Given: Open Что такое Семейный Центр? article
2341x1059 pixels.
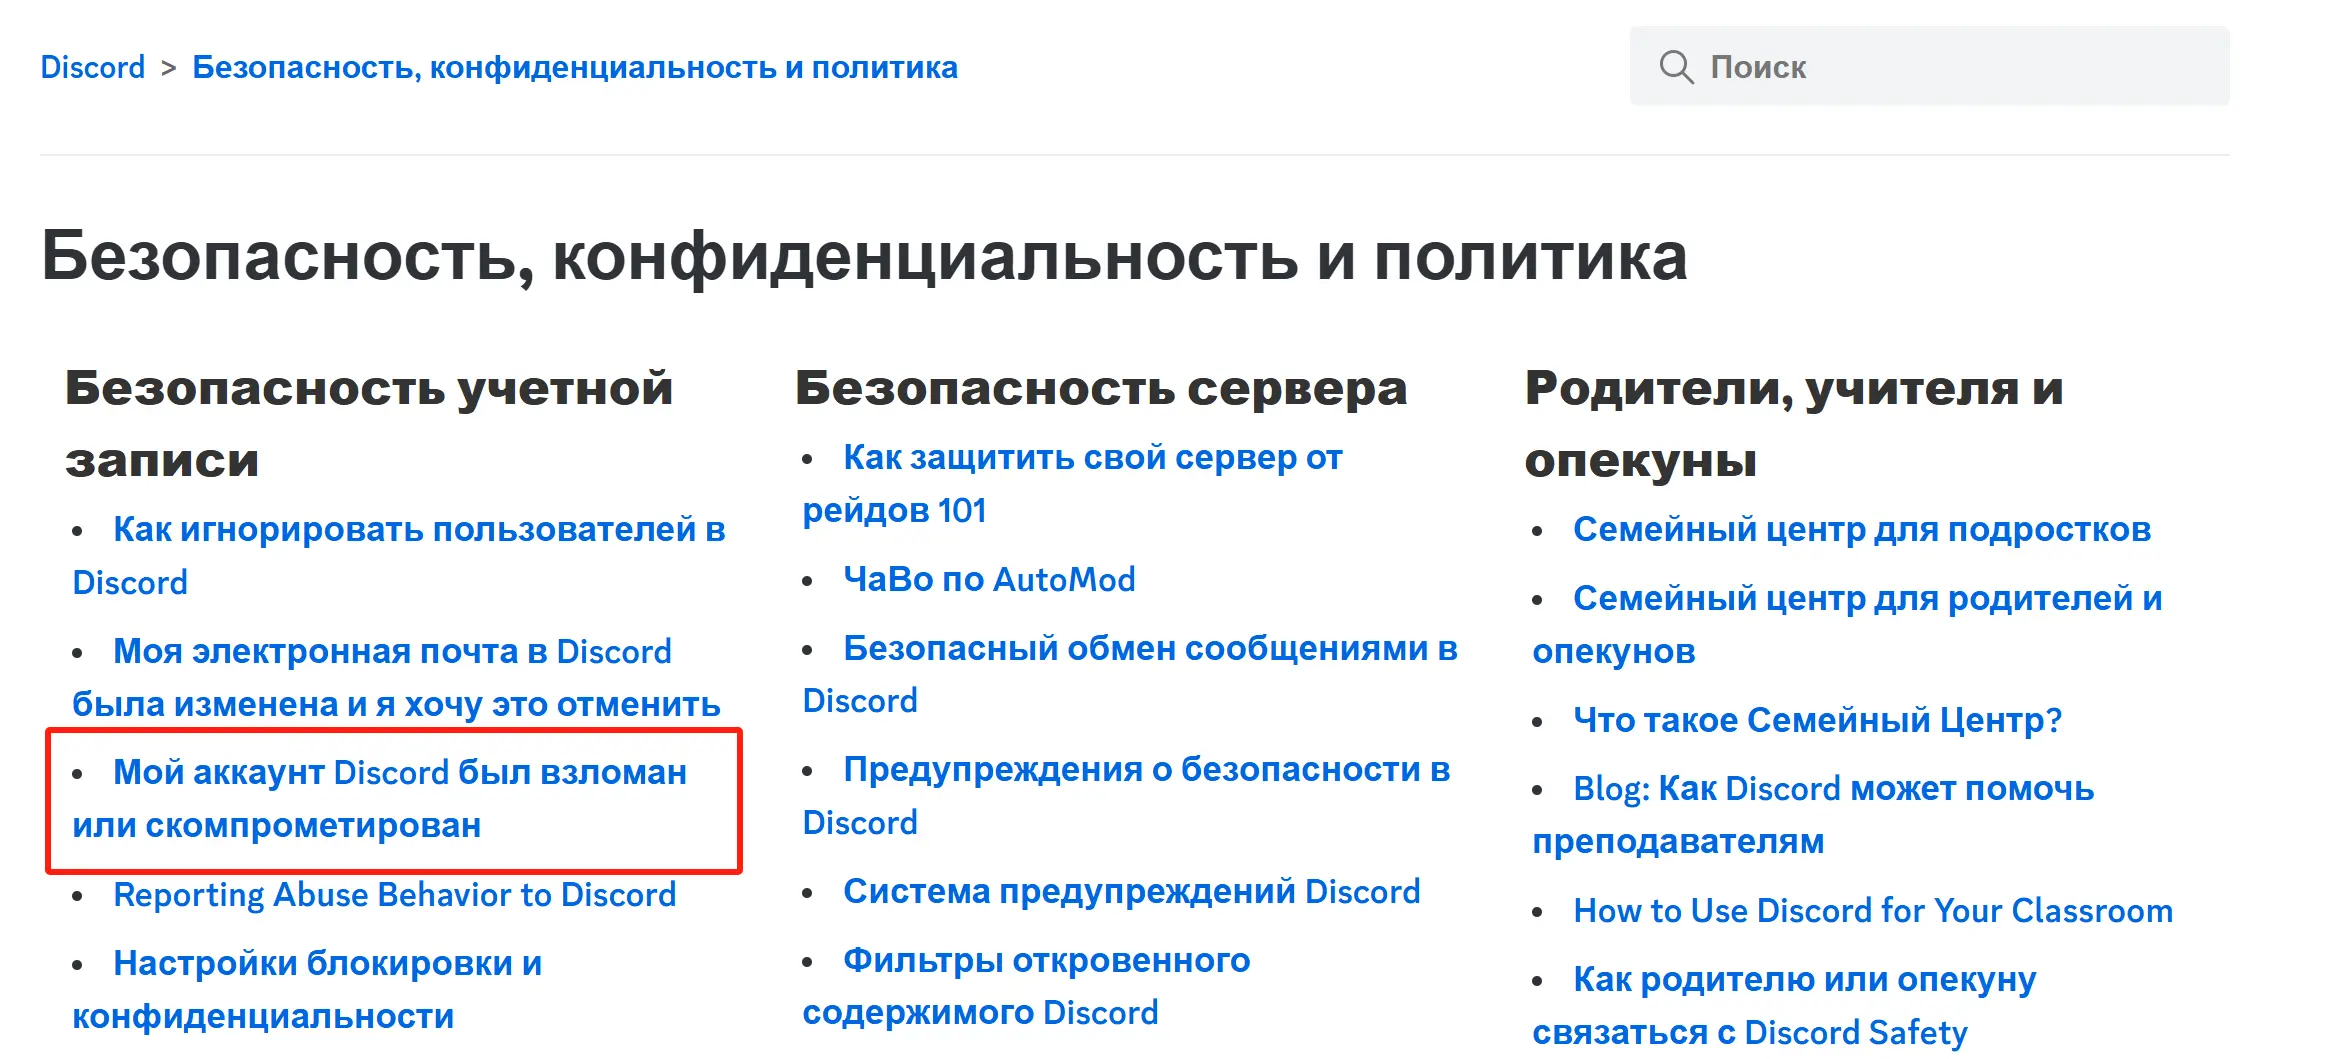Looking at the screenshot, I should [x=1817, y=720].
